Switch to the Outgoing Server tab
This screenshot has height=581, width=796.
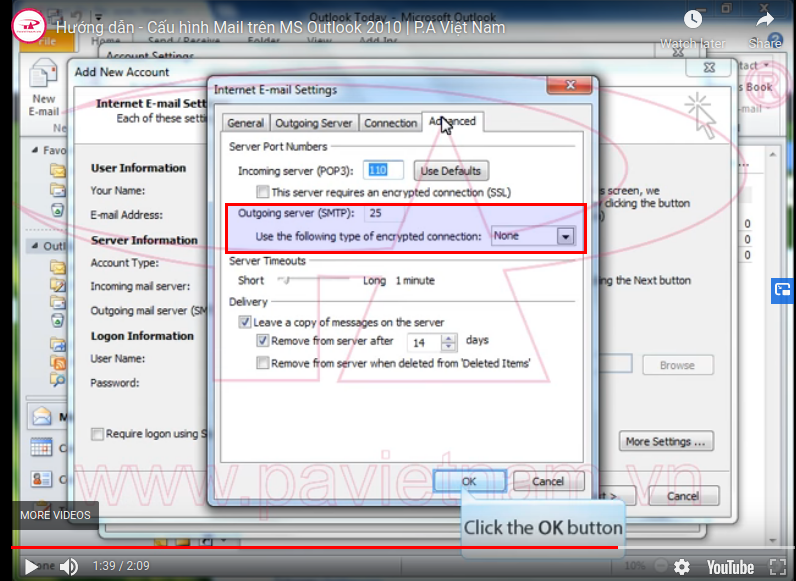coord(313,123)
